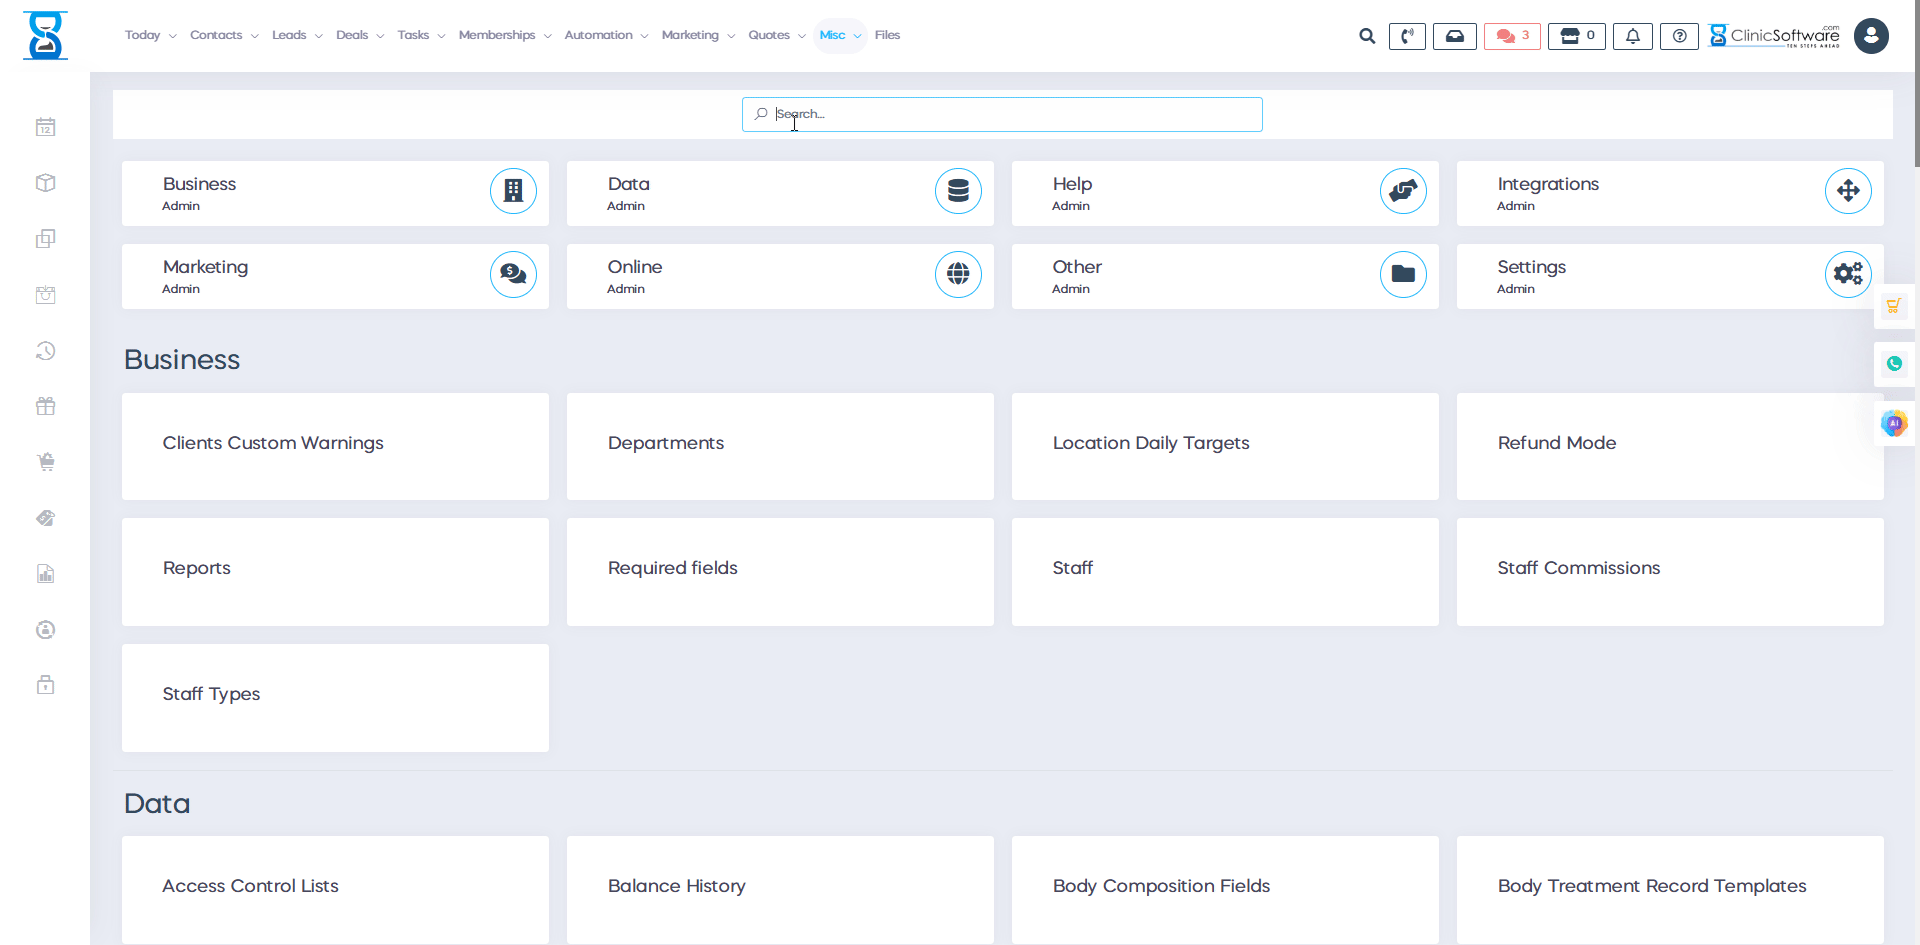Select the Files menu item

click(887, 35)
